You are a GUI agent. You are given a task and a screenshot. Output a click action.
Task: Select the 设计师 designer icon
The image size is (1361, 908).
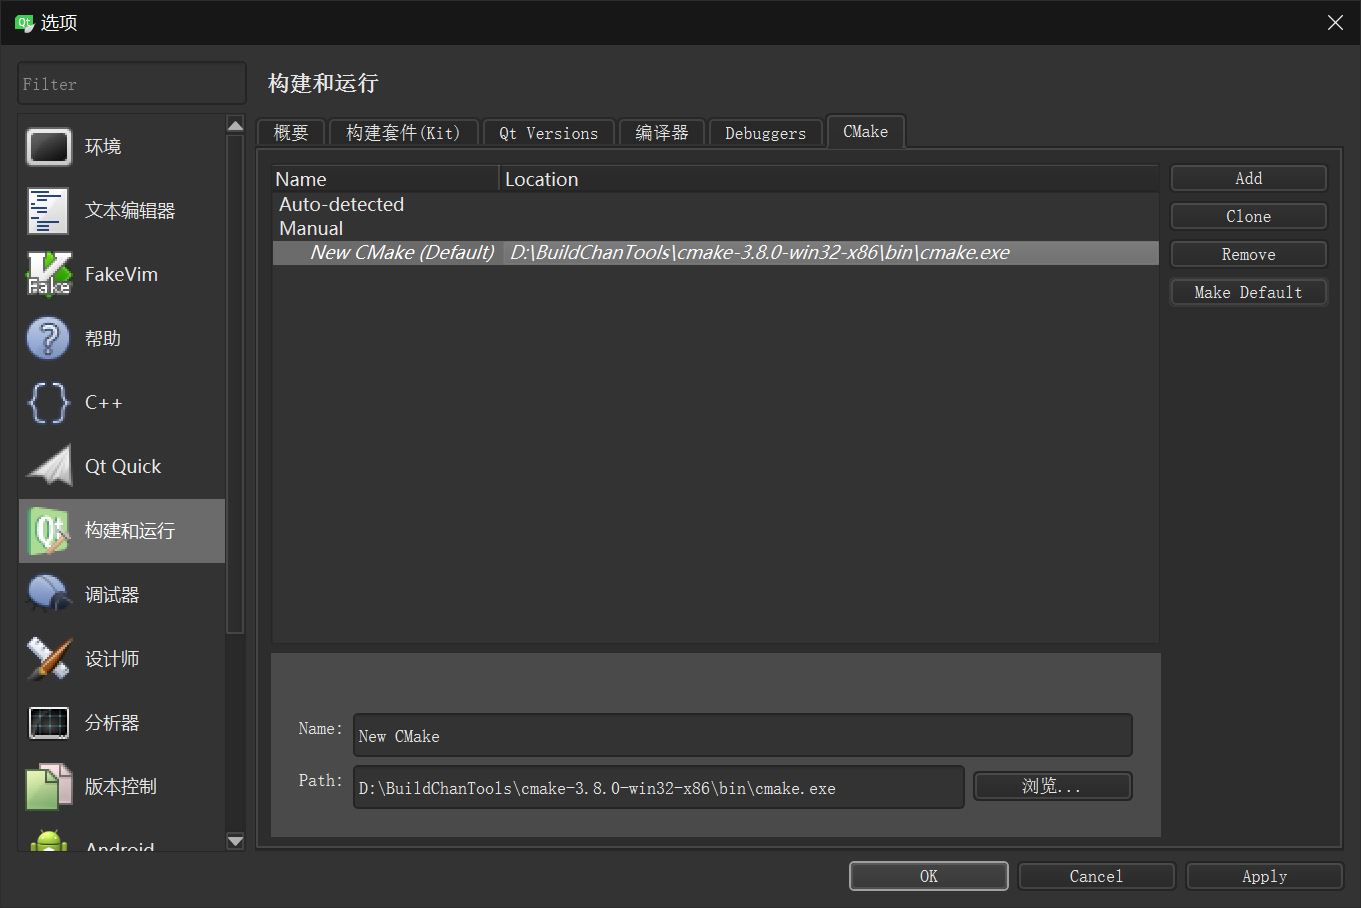tap(48, 659)
